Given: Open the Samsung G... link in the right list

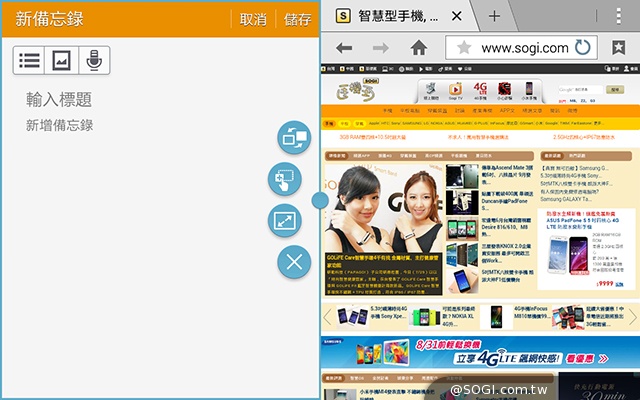Looking at the screenshot, I should pyautogui.click(x=575, y=168).
